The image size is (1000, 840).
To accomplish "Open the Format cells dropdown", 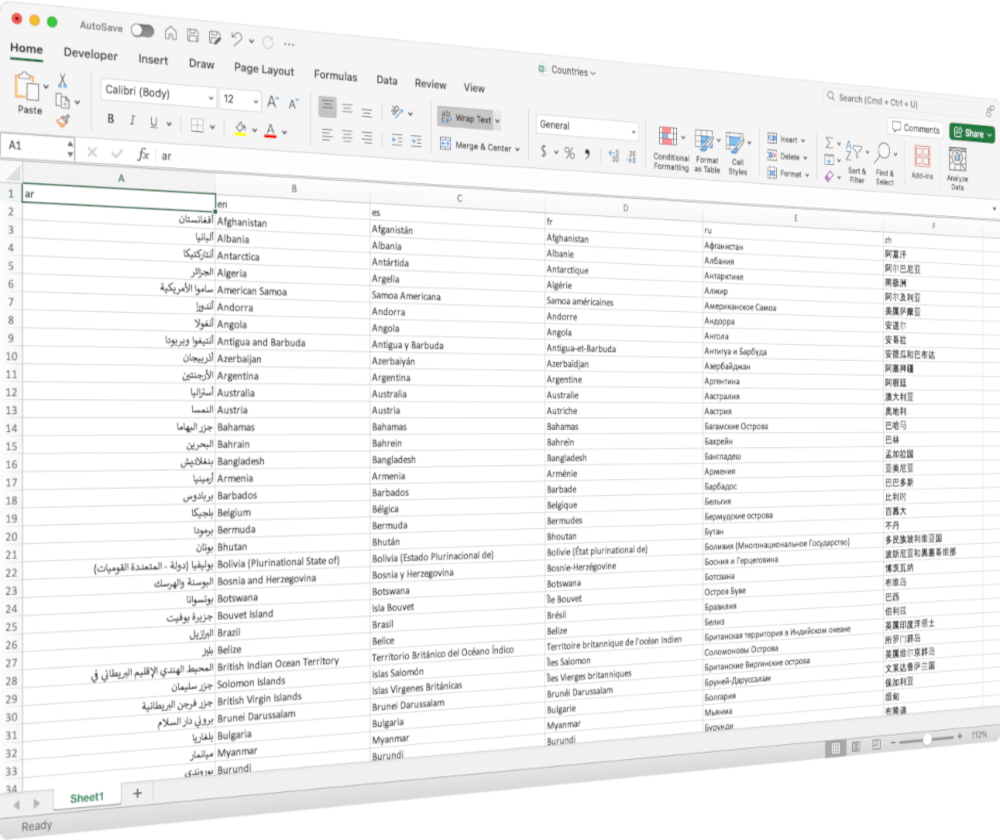I will [x=788, y=173].
